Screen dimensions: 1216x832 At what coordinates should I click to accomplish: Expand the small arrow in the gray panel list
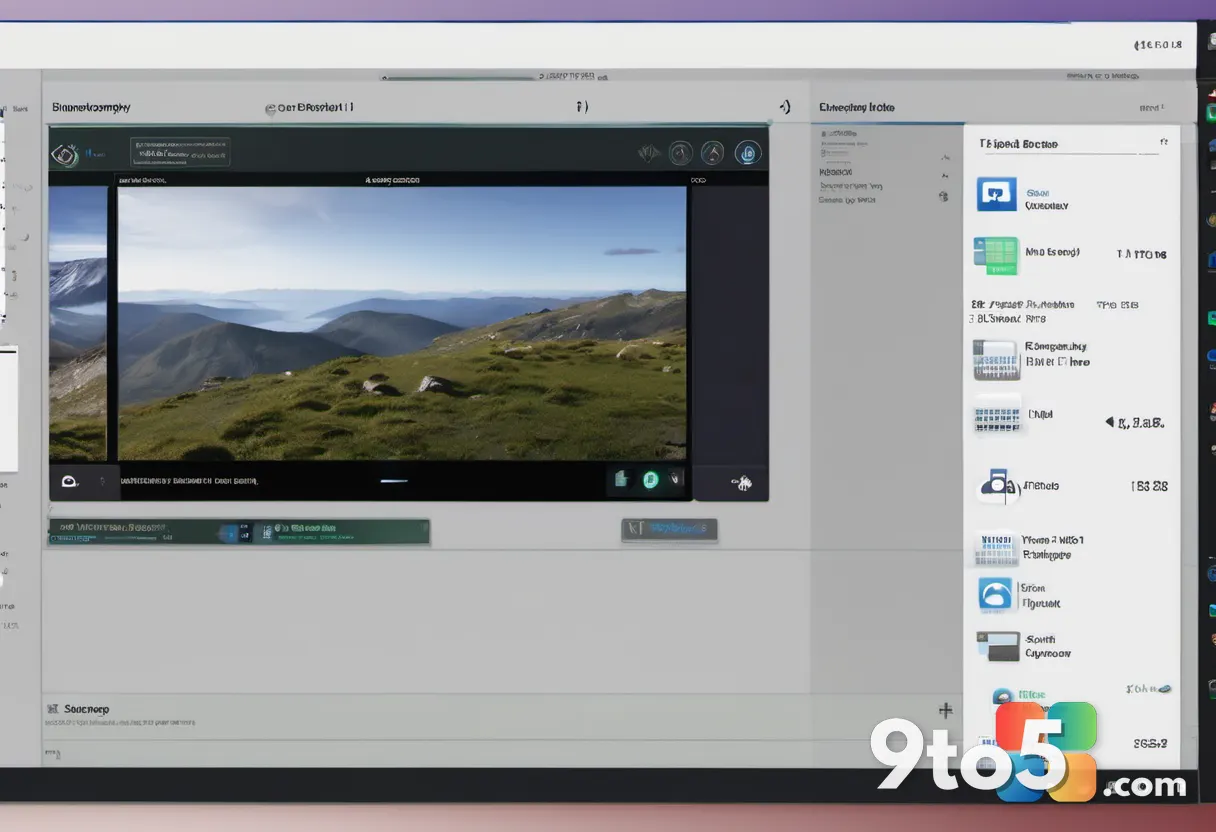coord(945,158)
